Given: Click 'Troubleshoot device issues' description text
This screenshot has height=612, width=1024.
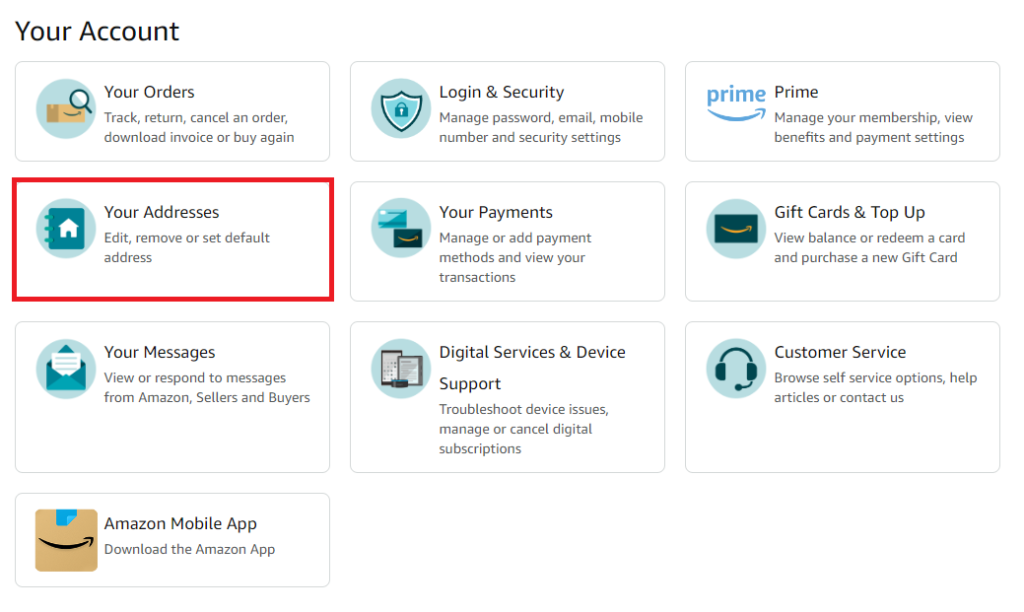Looking at the screenshot, I should click(523, 429).
